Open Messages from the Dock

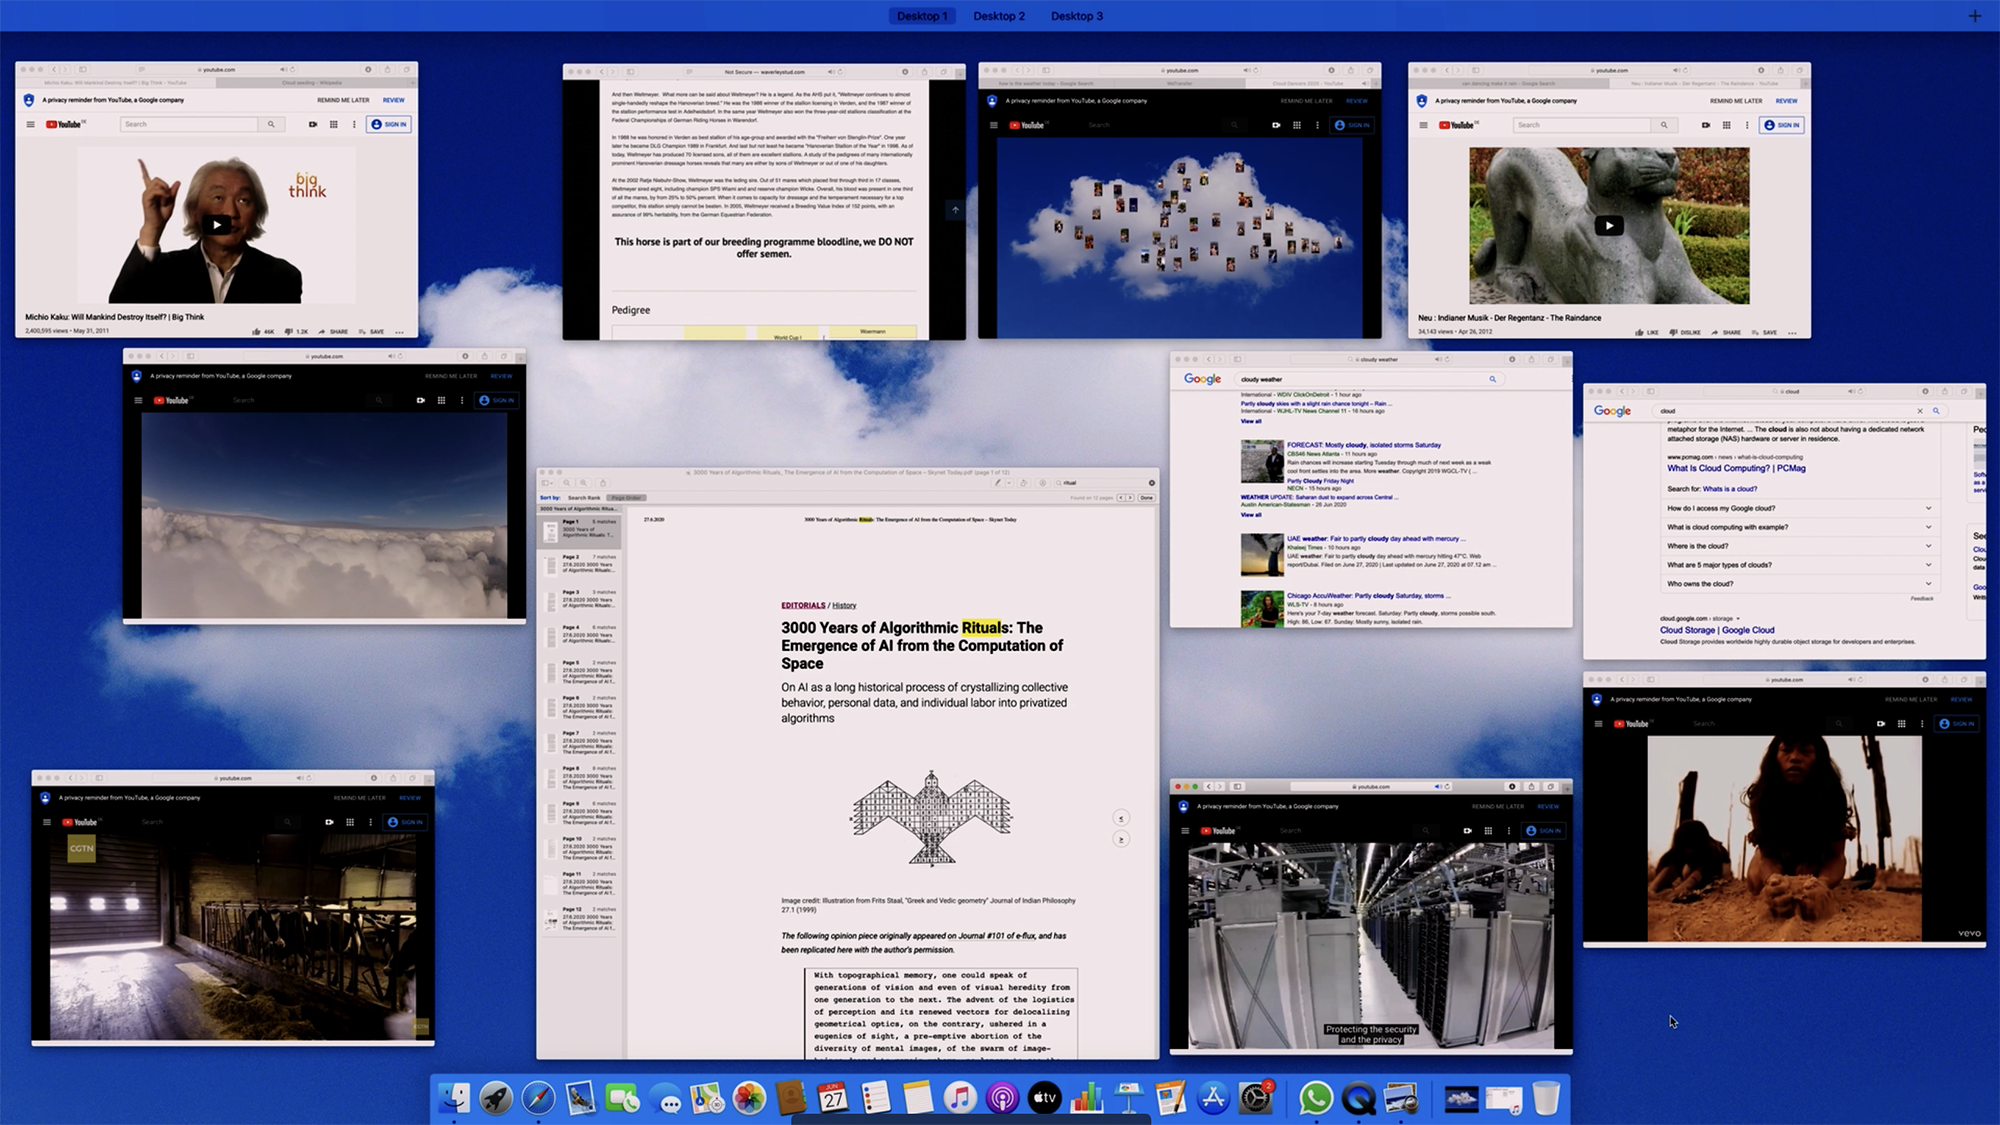(665, 1098)
